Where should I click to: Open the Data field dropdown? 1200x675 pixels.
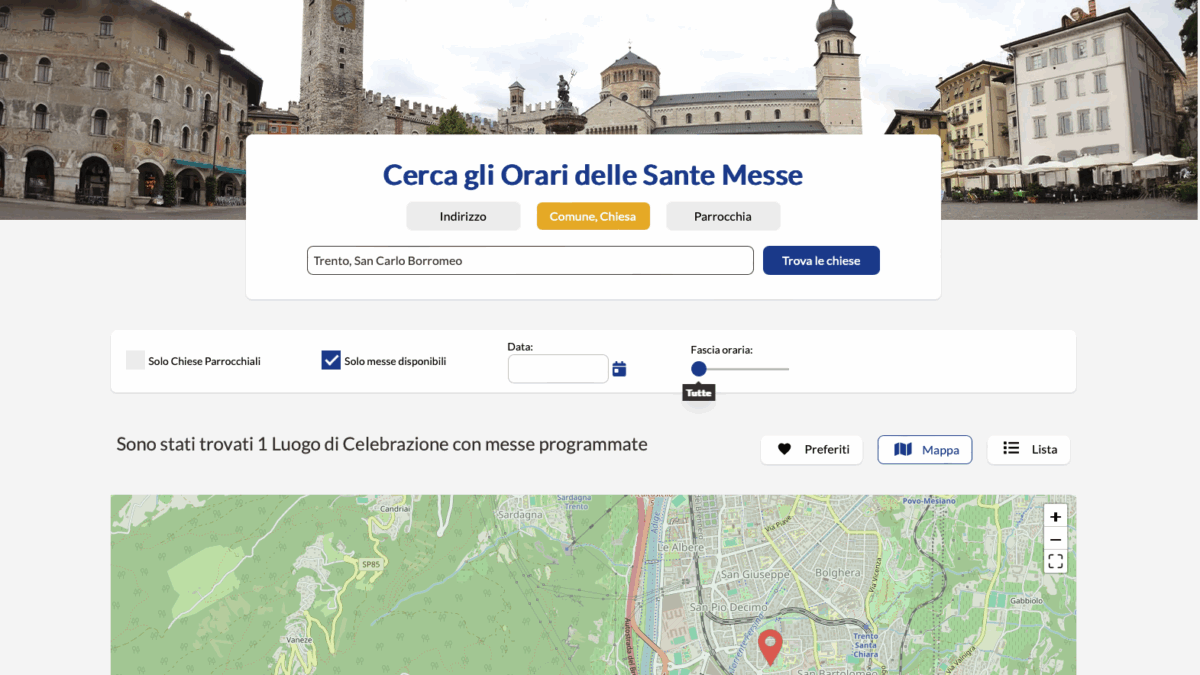point(558,368)
